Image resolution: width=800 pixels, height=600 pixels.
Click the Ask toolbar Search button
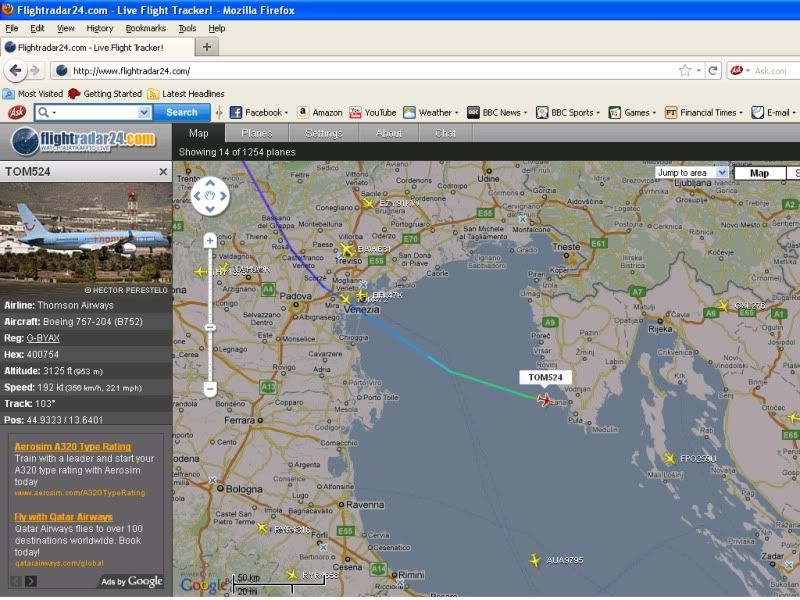182,112
